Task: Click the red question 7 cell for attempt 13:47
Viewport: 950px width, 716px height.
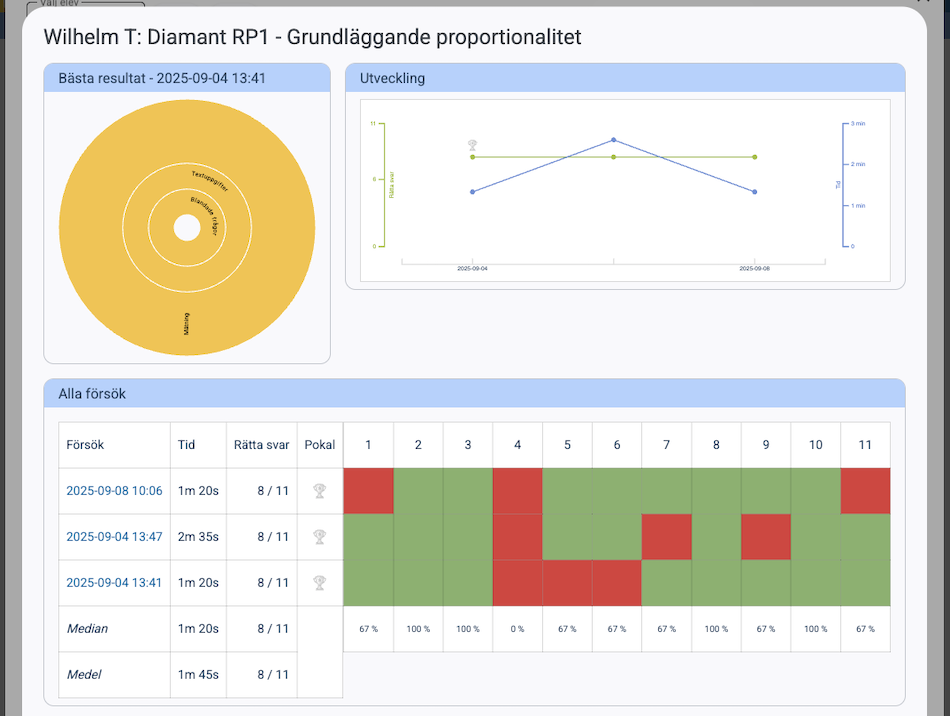Action: point(666,537)
